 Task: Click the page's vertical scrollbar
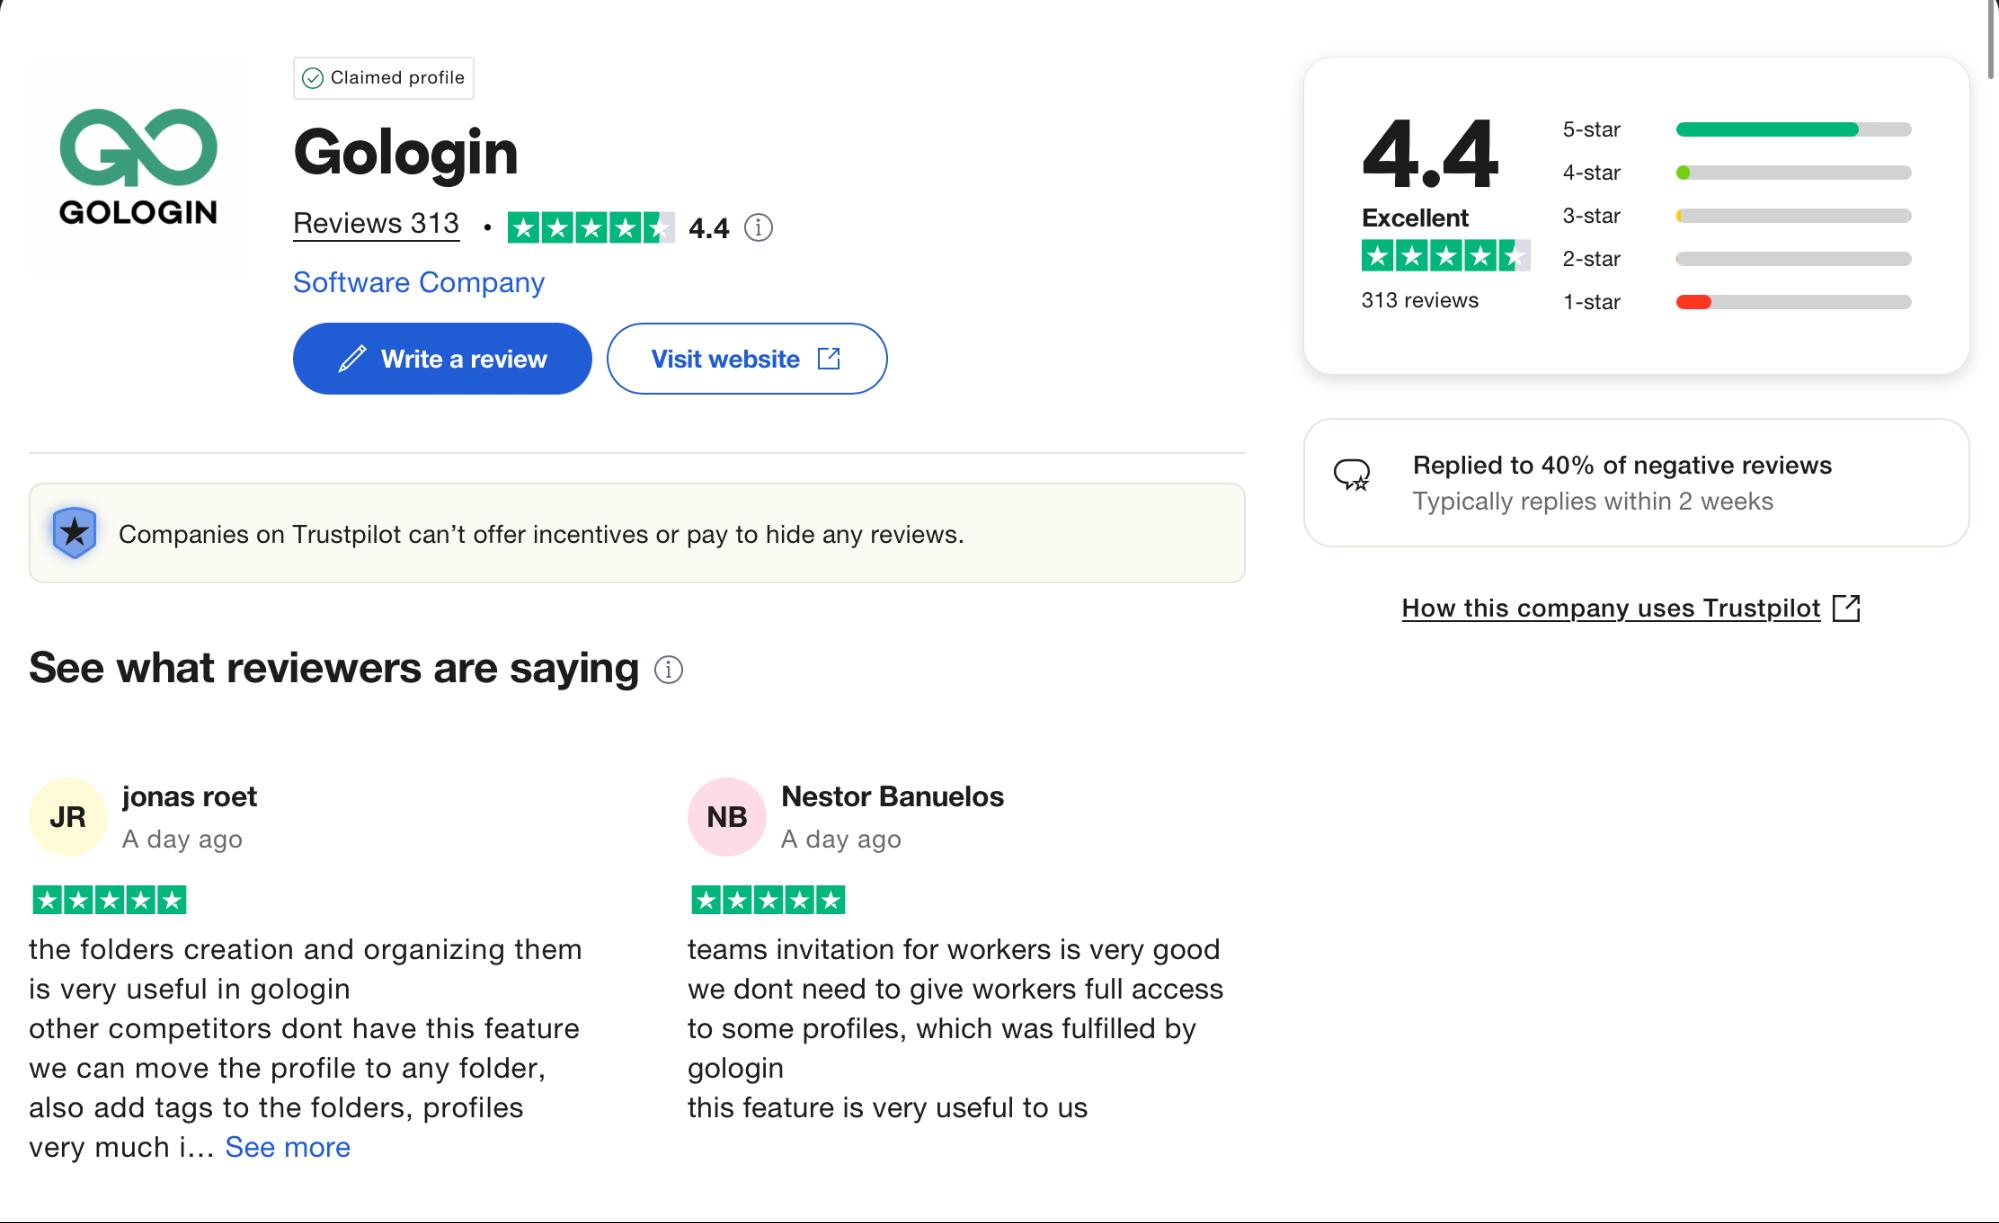1991,40
